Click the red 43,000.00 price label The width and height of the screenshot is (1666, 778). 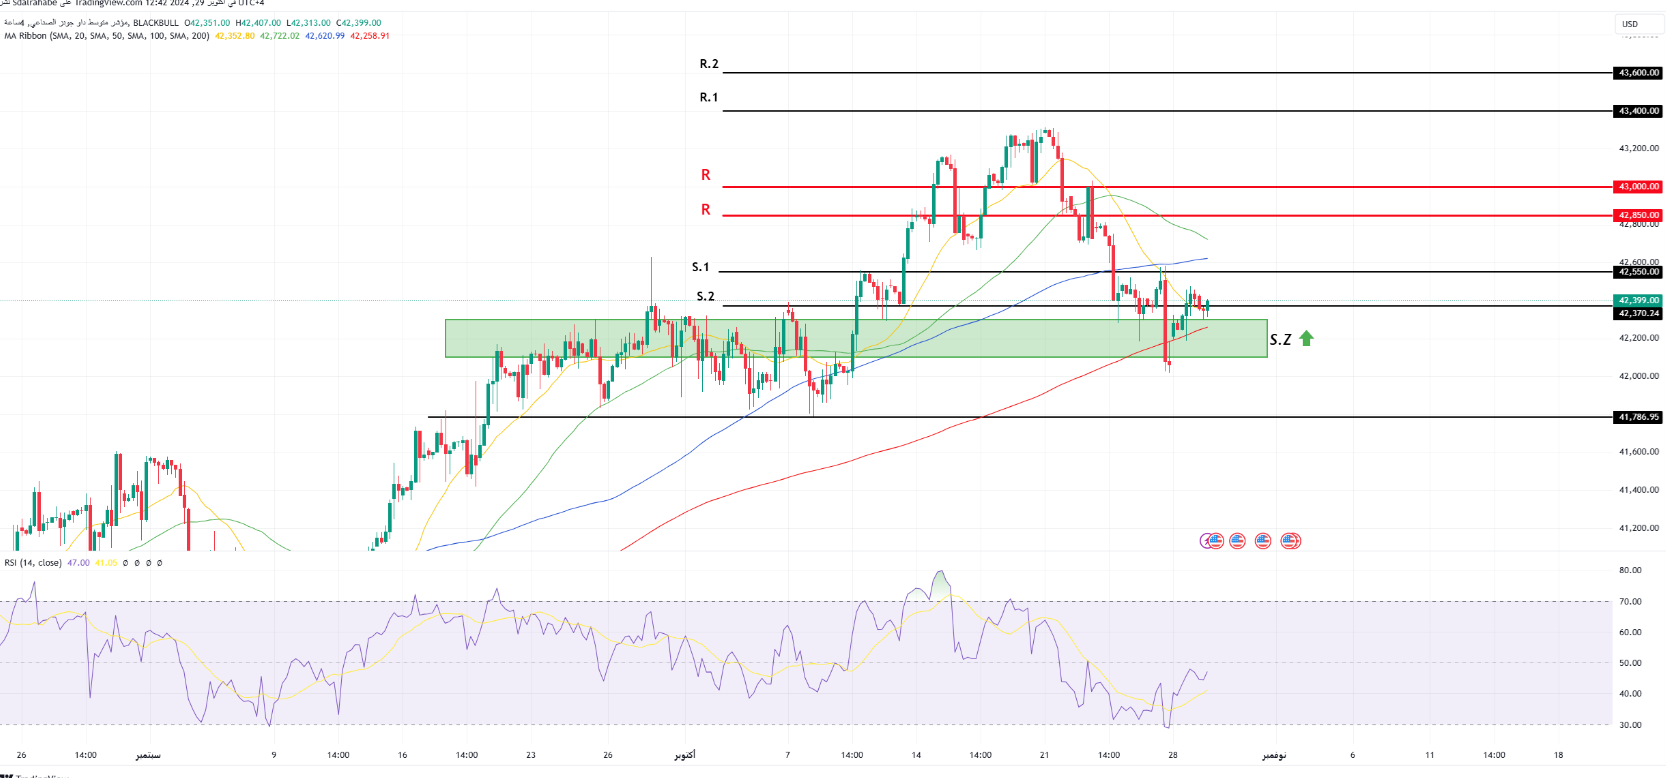click(1639, 187)
